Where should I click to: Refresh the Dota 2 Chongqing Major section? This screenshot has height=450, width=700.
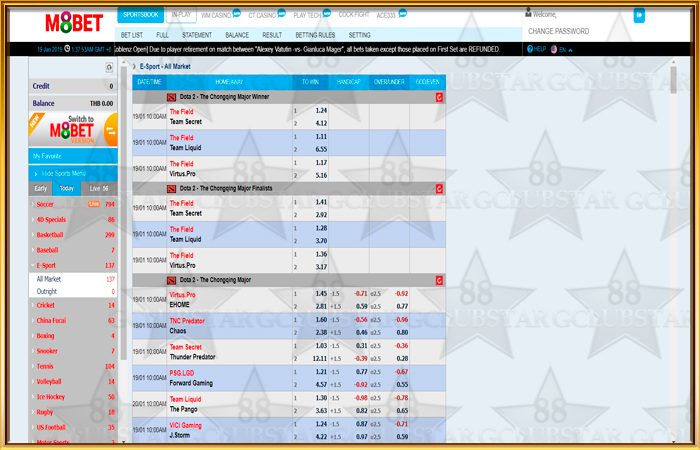pyautogui.click(x=439, y=280)
